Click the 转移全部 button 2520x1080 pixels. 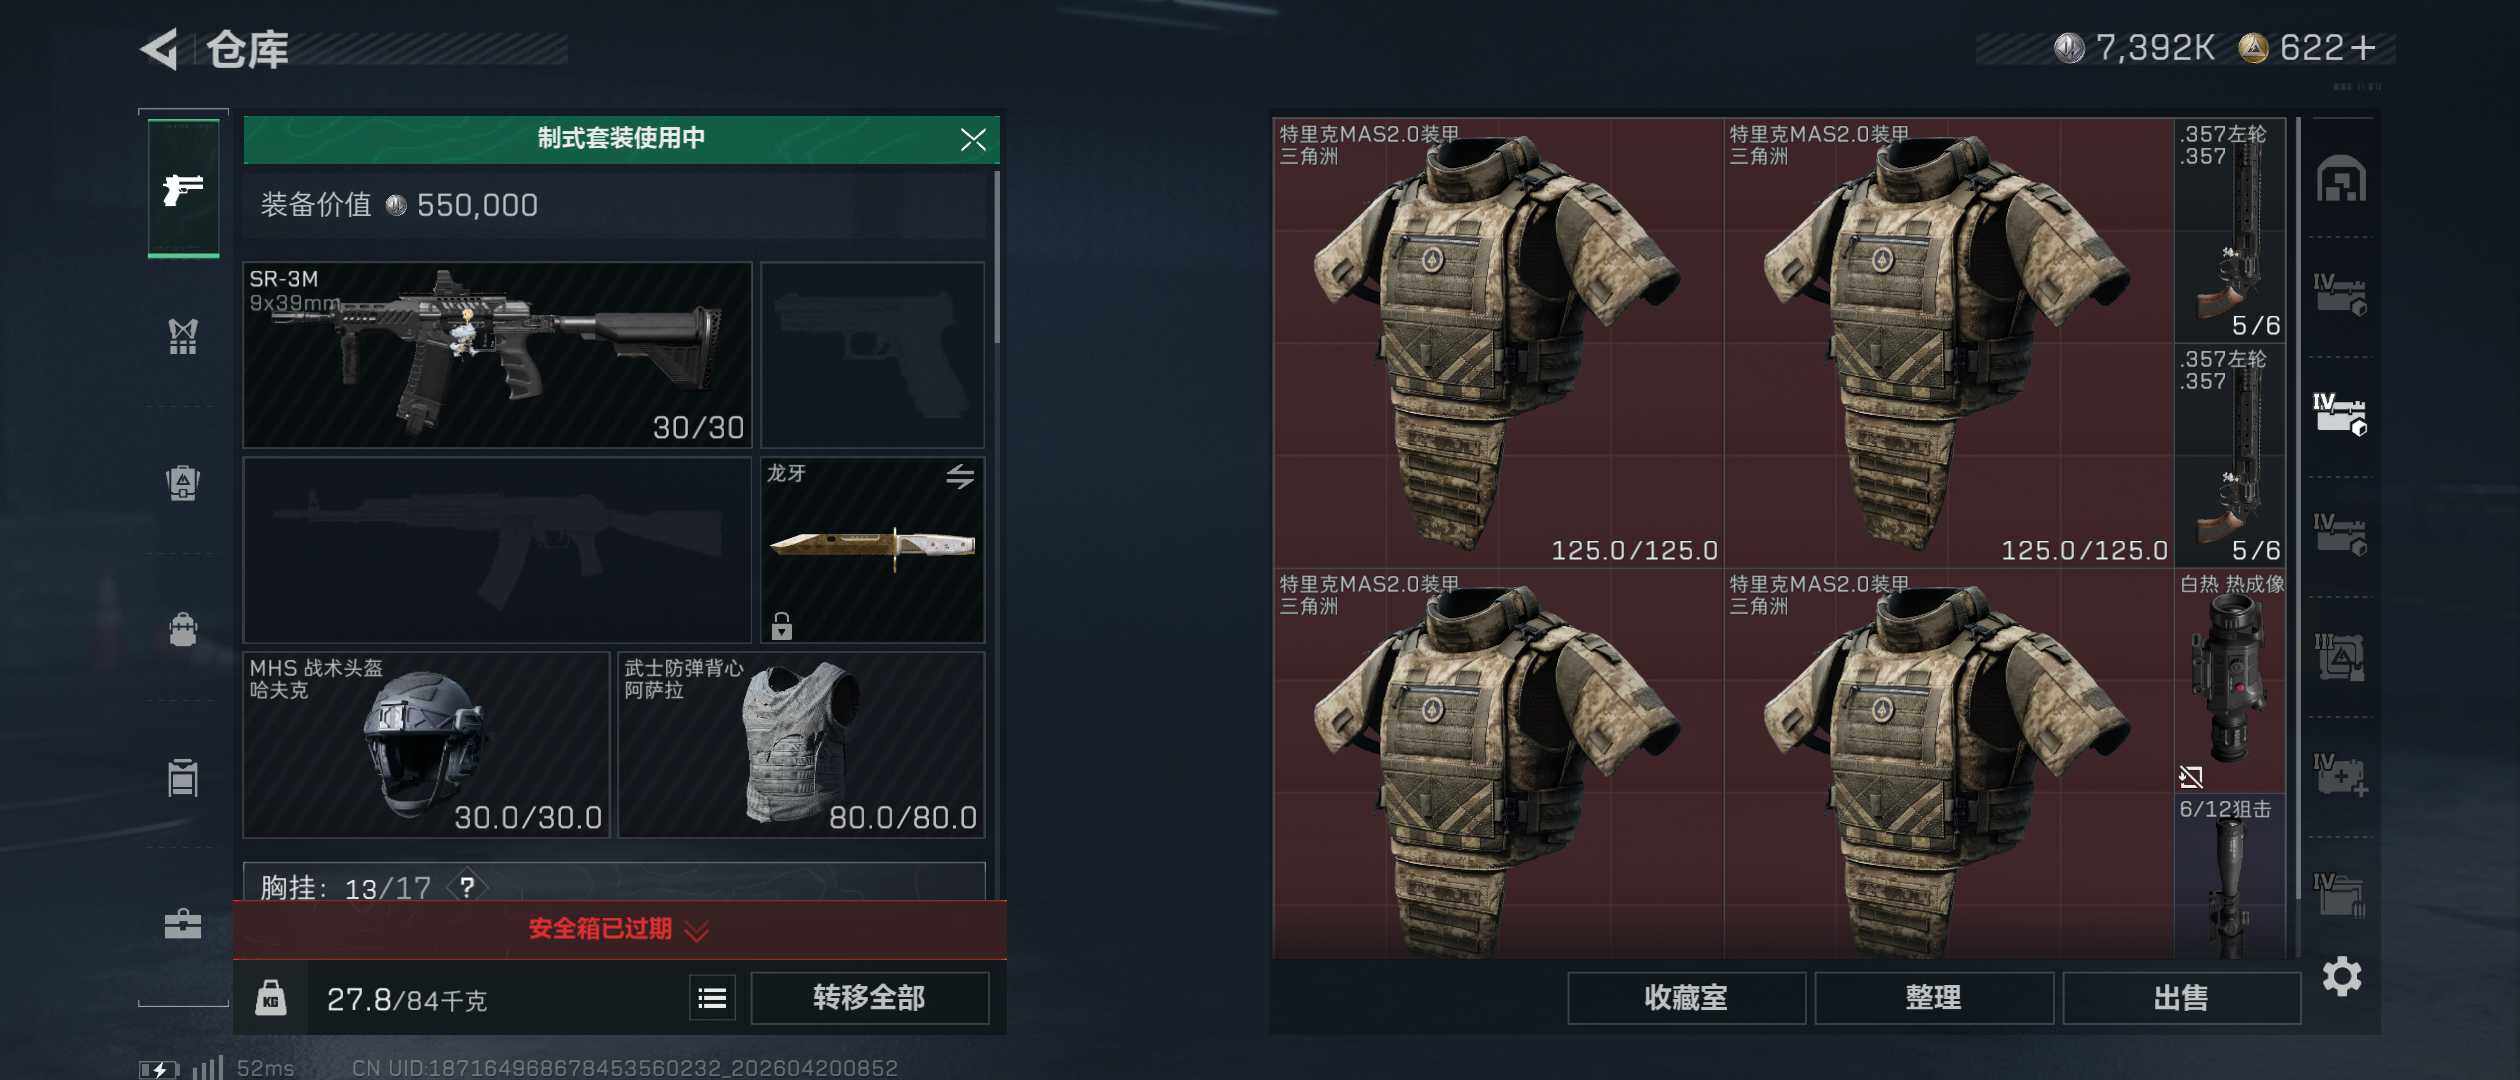[x=869, y=998]
